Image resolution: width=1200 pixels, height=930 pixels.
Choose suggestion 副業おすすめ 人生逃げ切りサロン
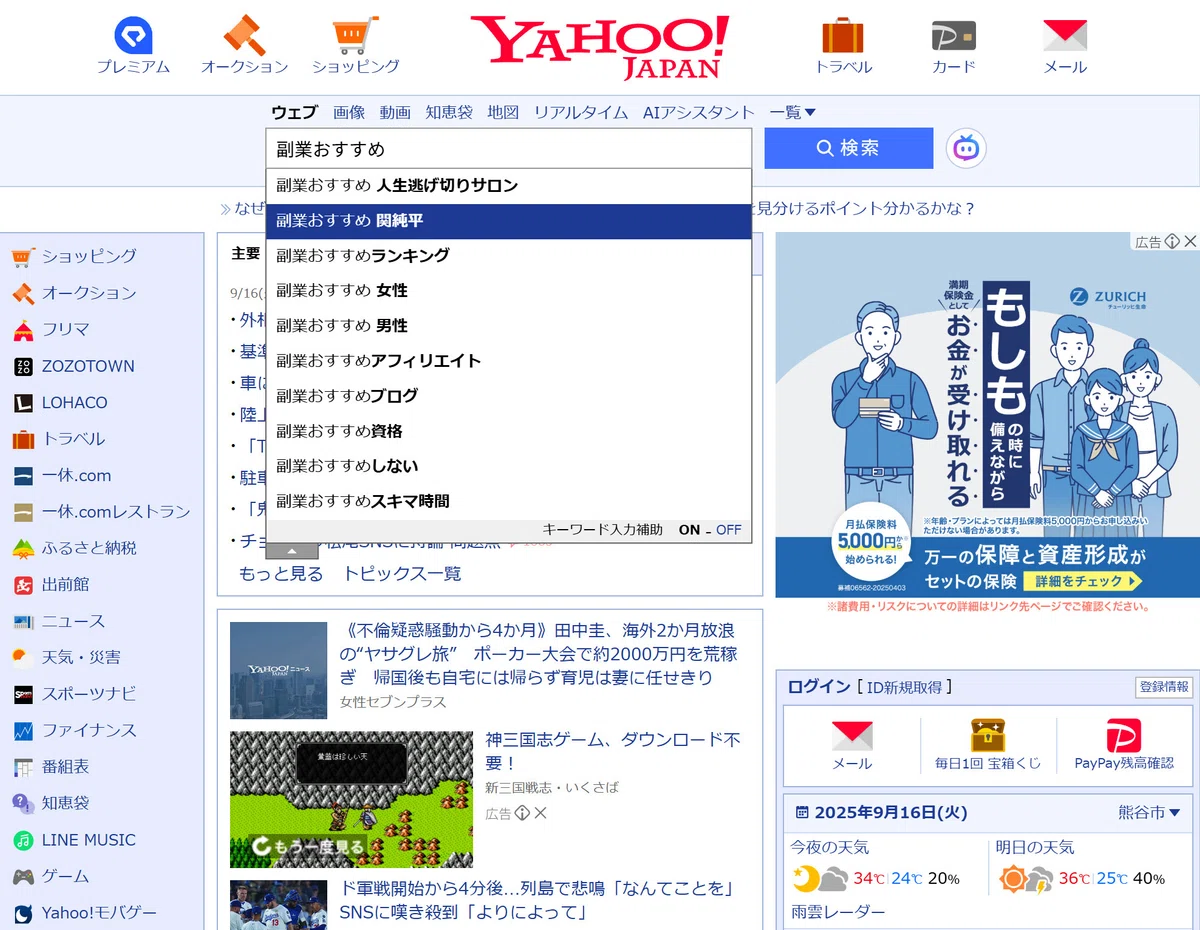508,186
